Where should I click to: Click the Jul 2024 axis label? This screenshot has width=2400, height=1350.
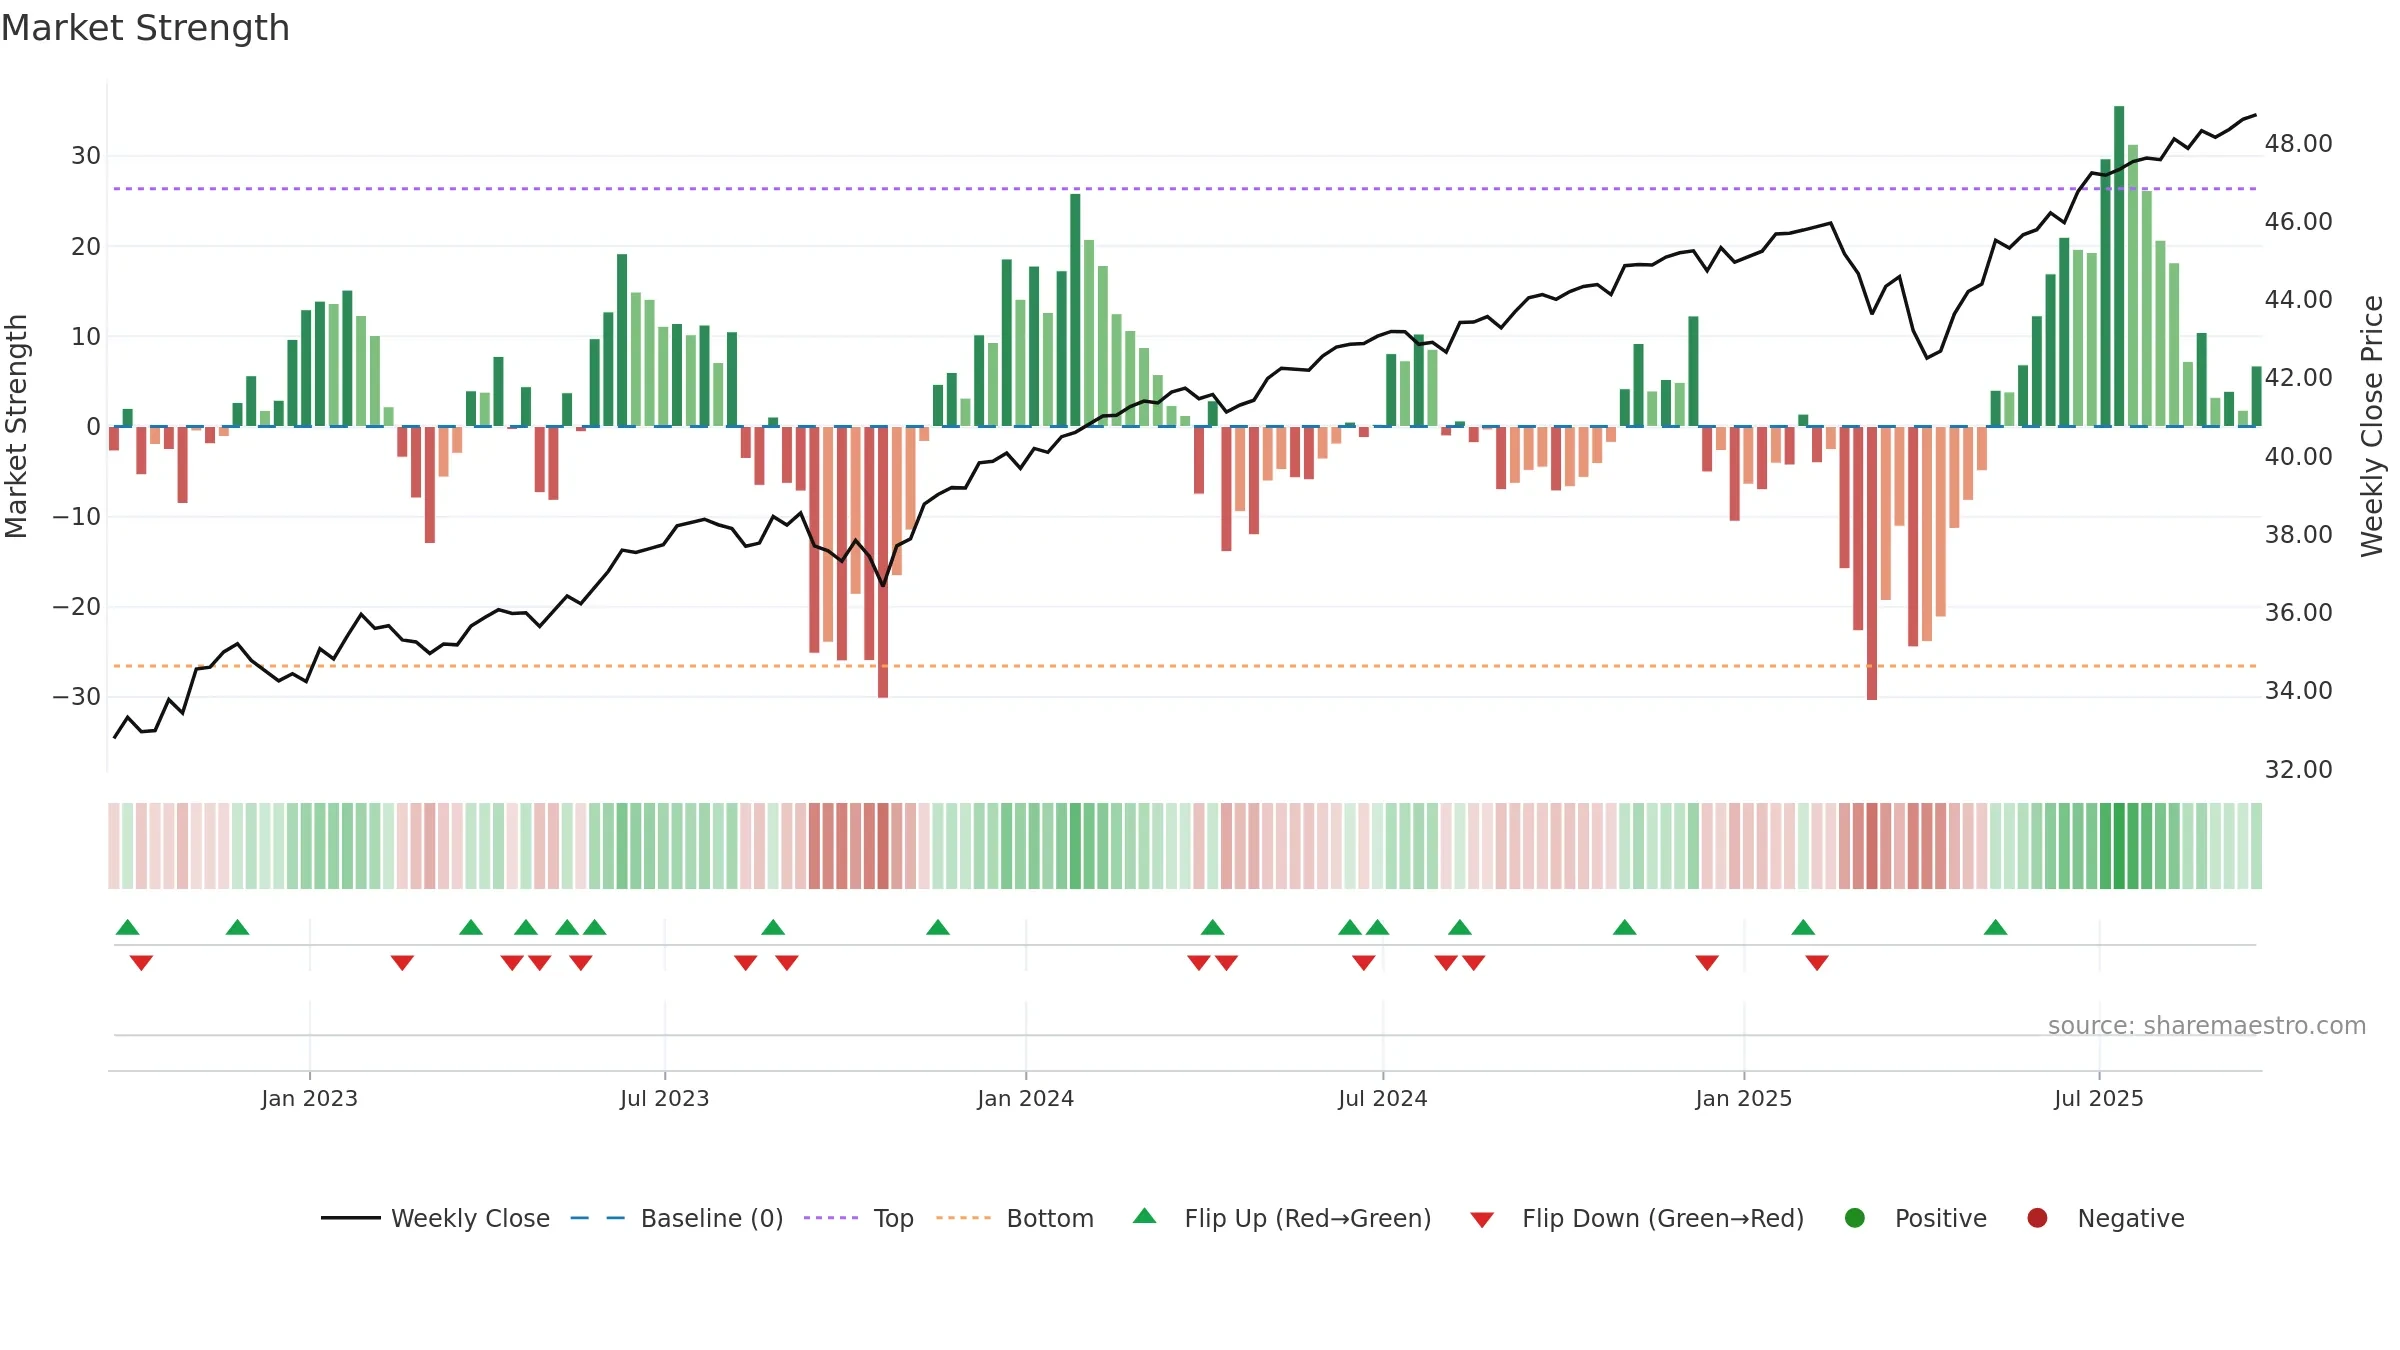[1382, 1098]
